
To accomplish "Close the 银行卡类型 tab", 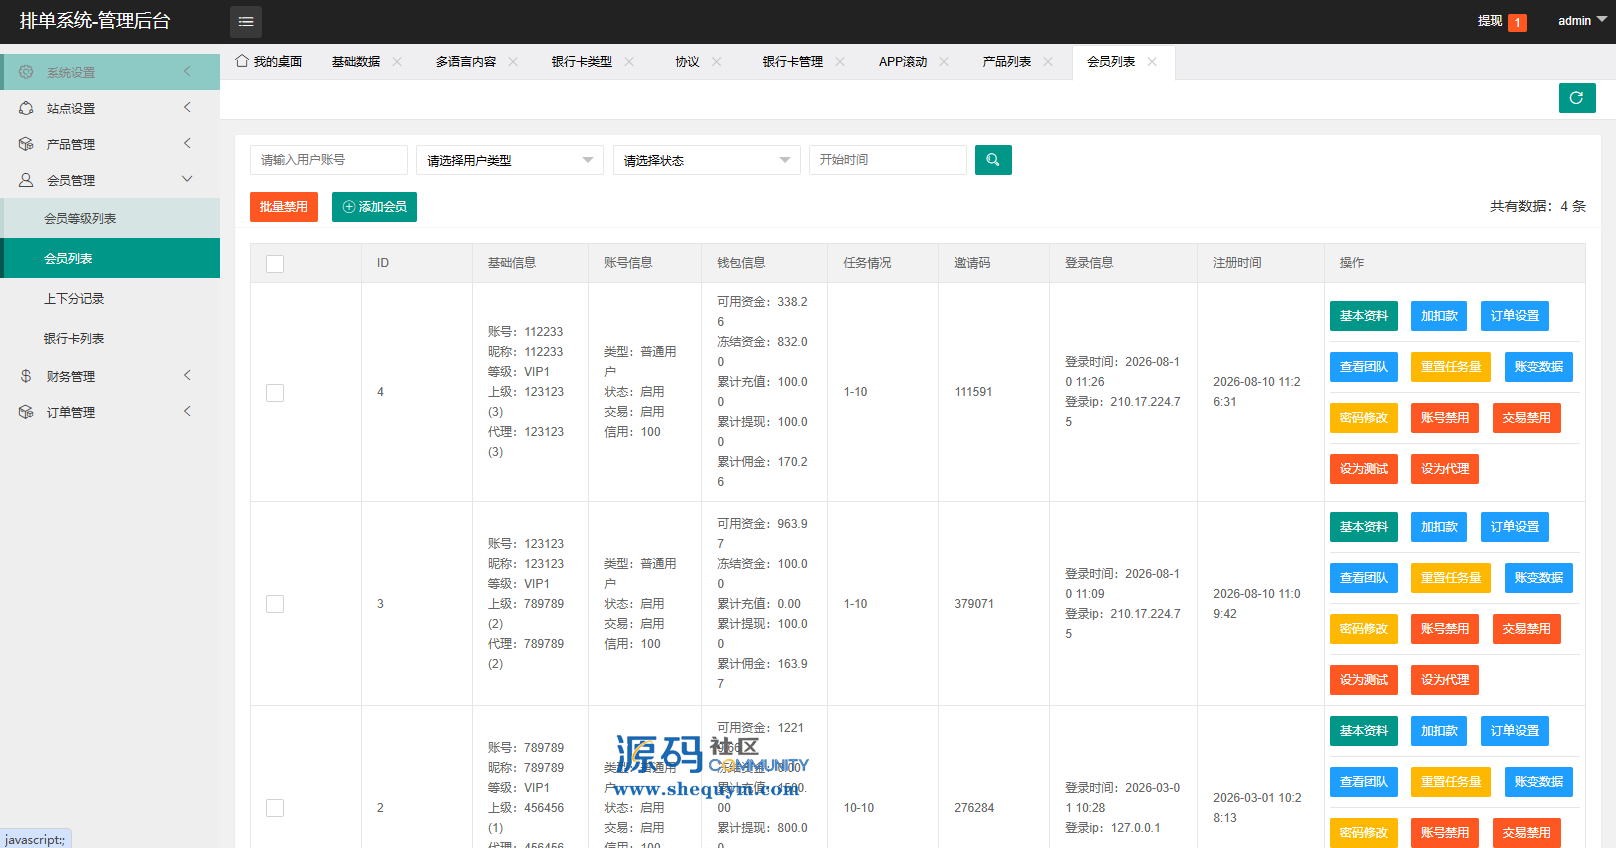I will click(629, 62).
